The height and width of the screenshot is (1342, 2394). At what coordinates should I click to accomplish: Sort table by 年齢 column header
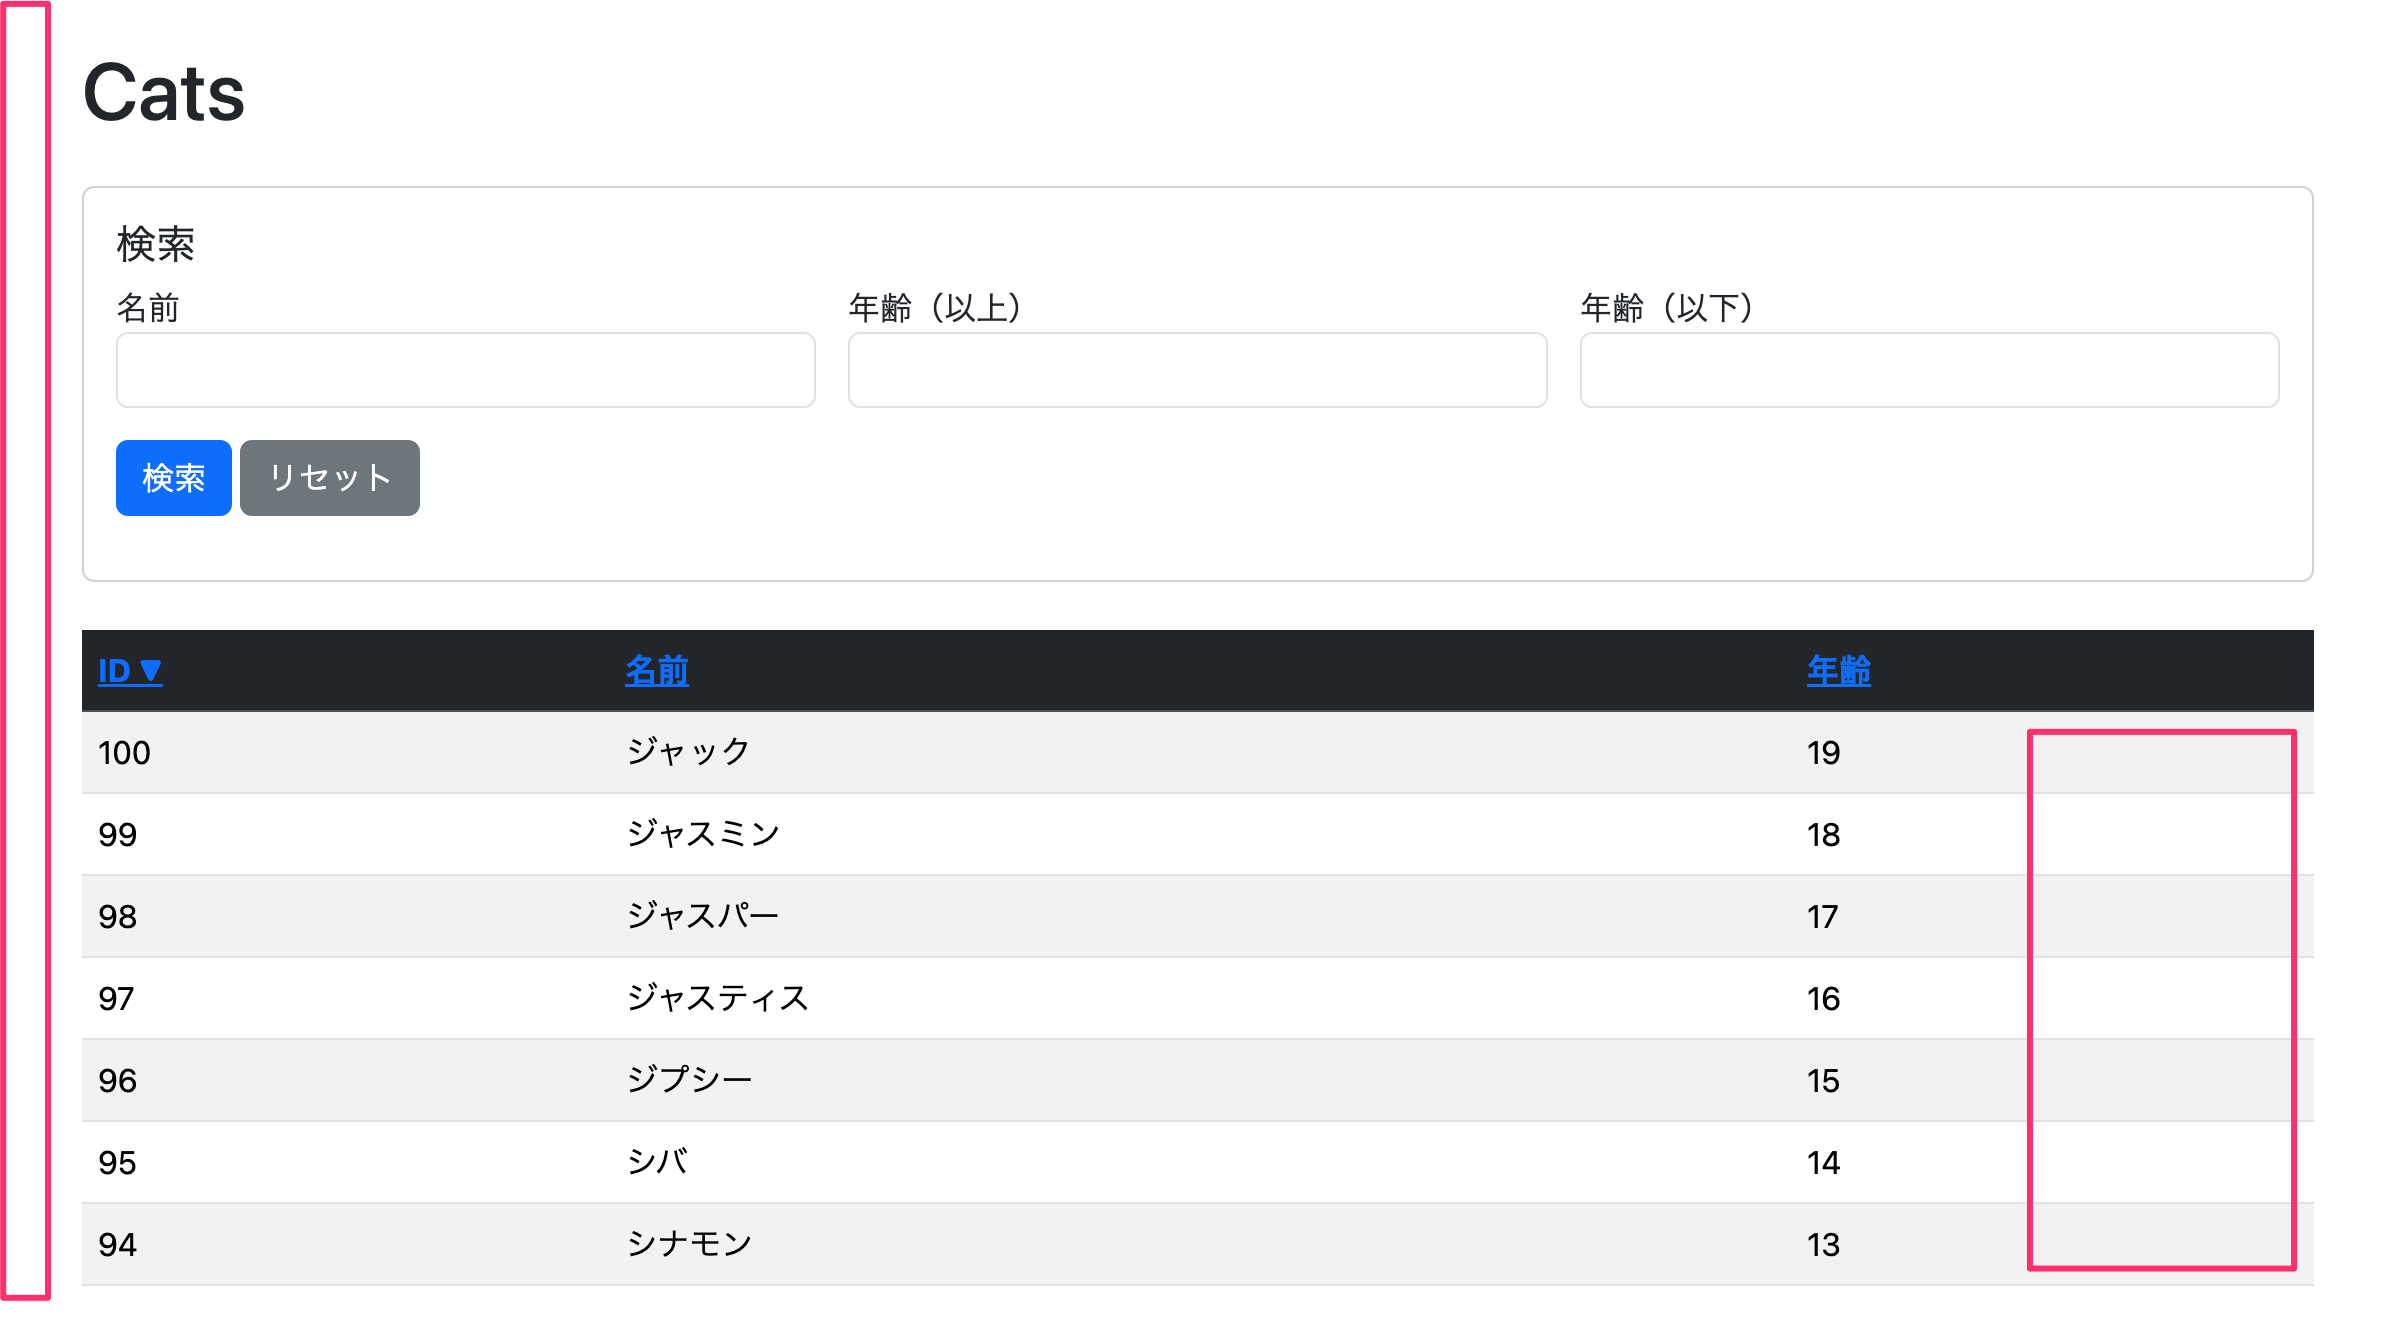tap(1838, 671)
